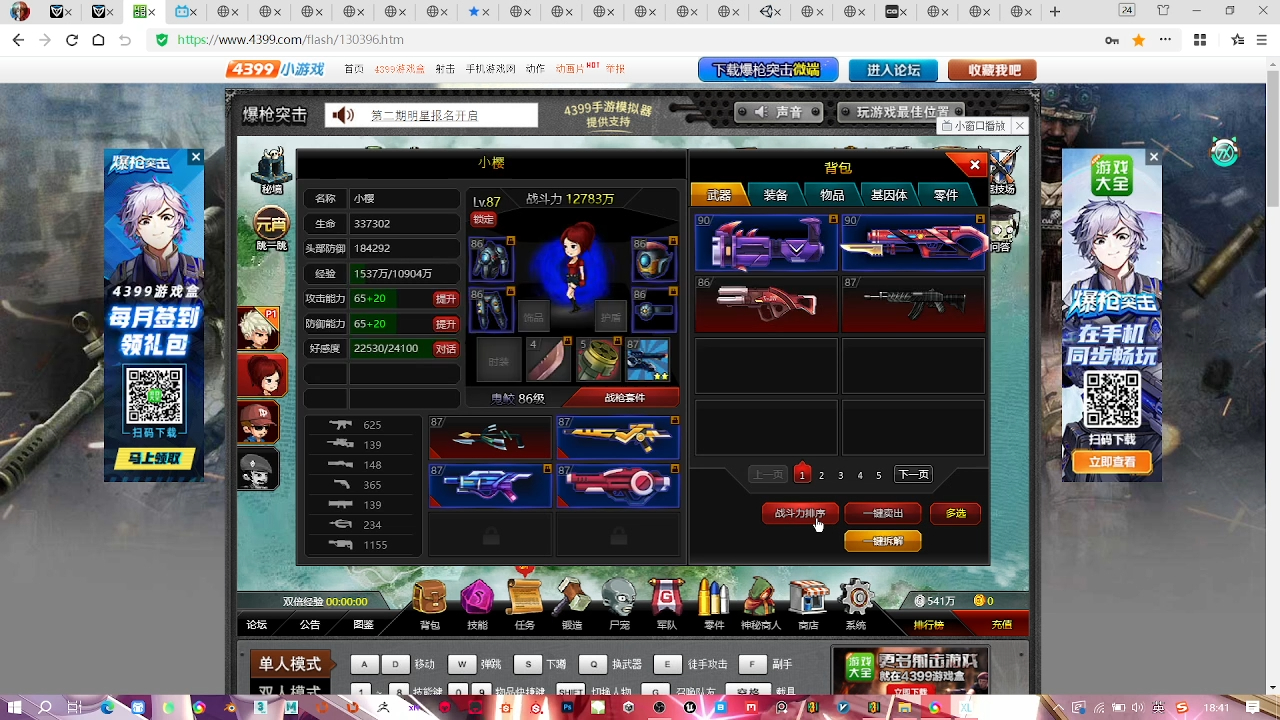
Task: Sort backpack with 战斗力排序 button
Action: click(800, 513)
